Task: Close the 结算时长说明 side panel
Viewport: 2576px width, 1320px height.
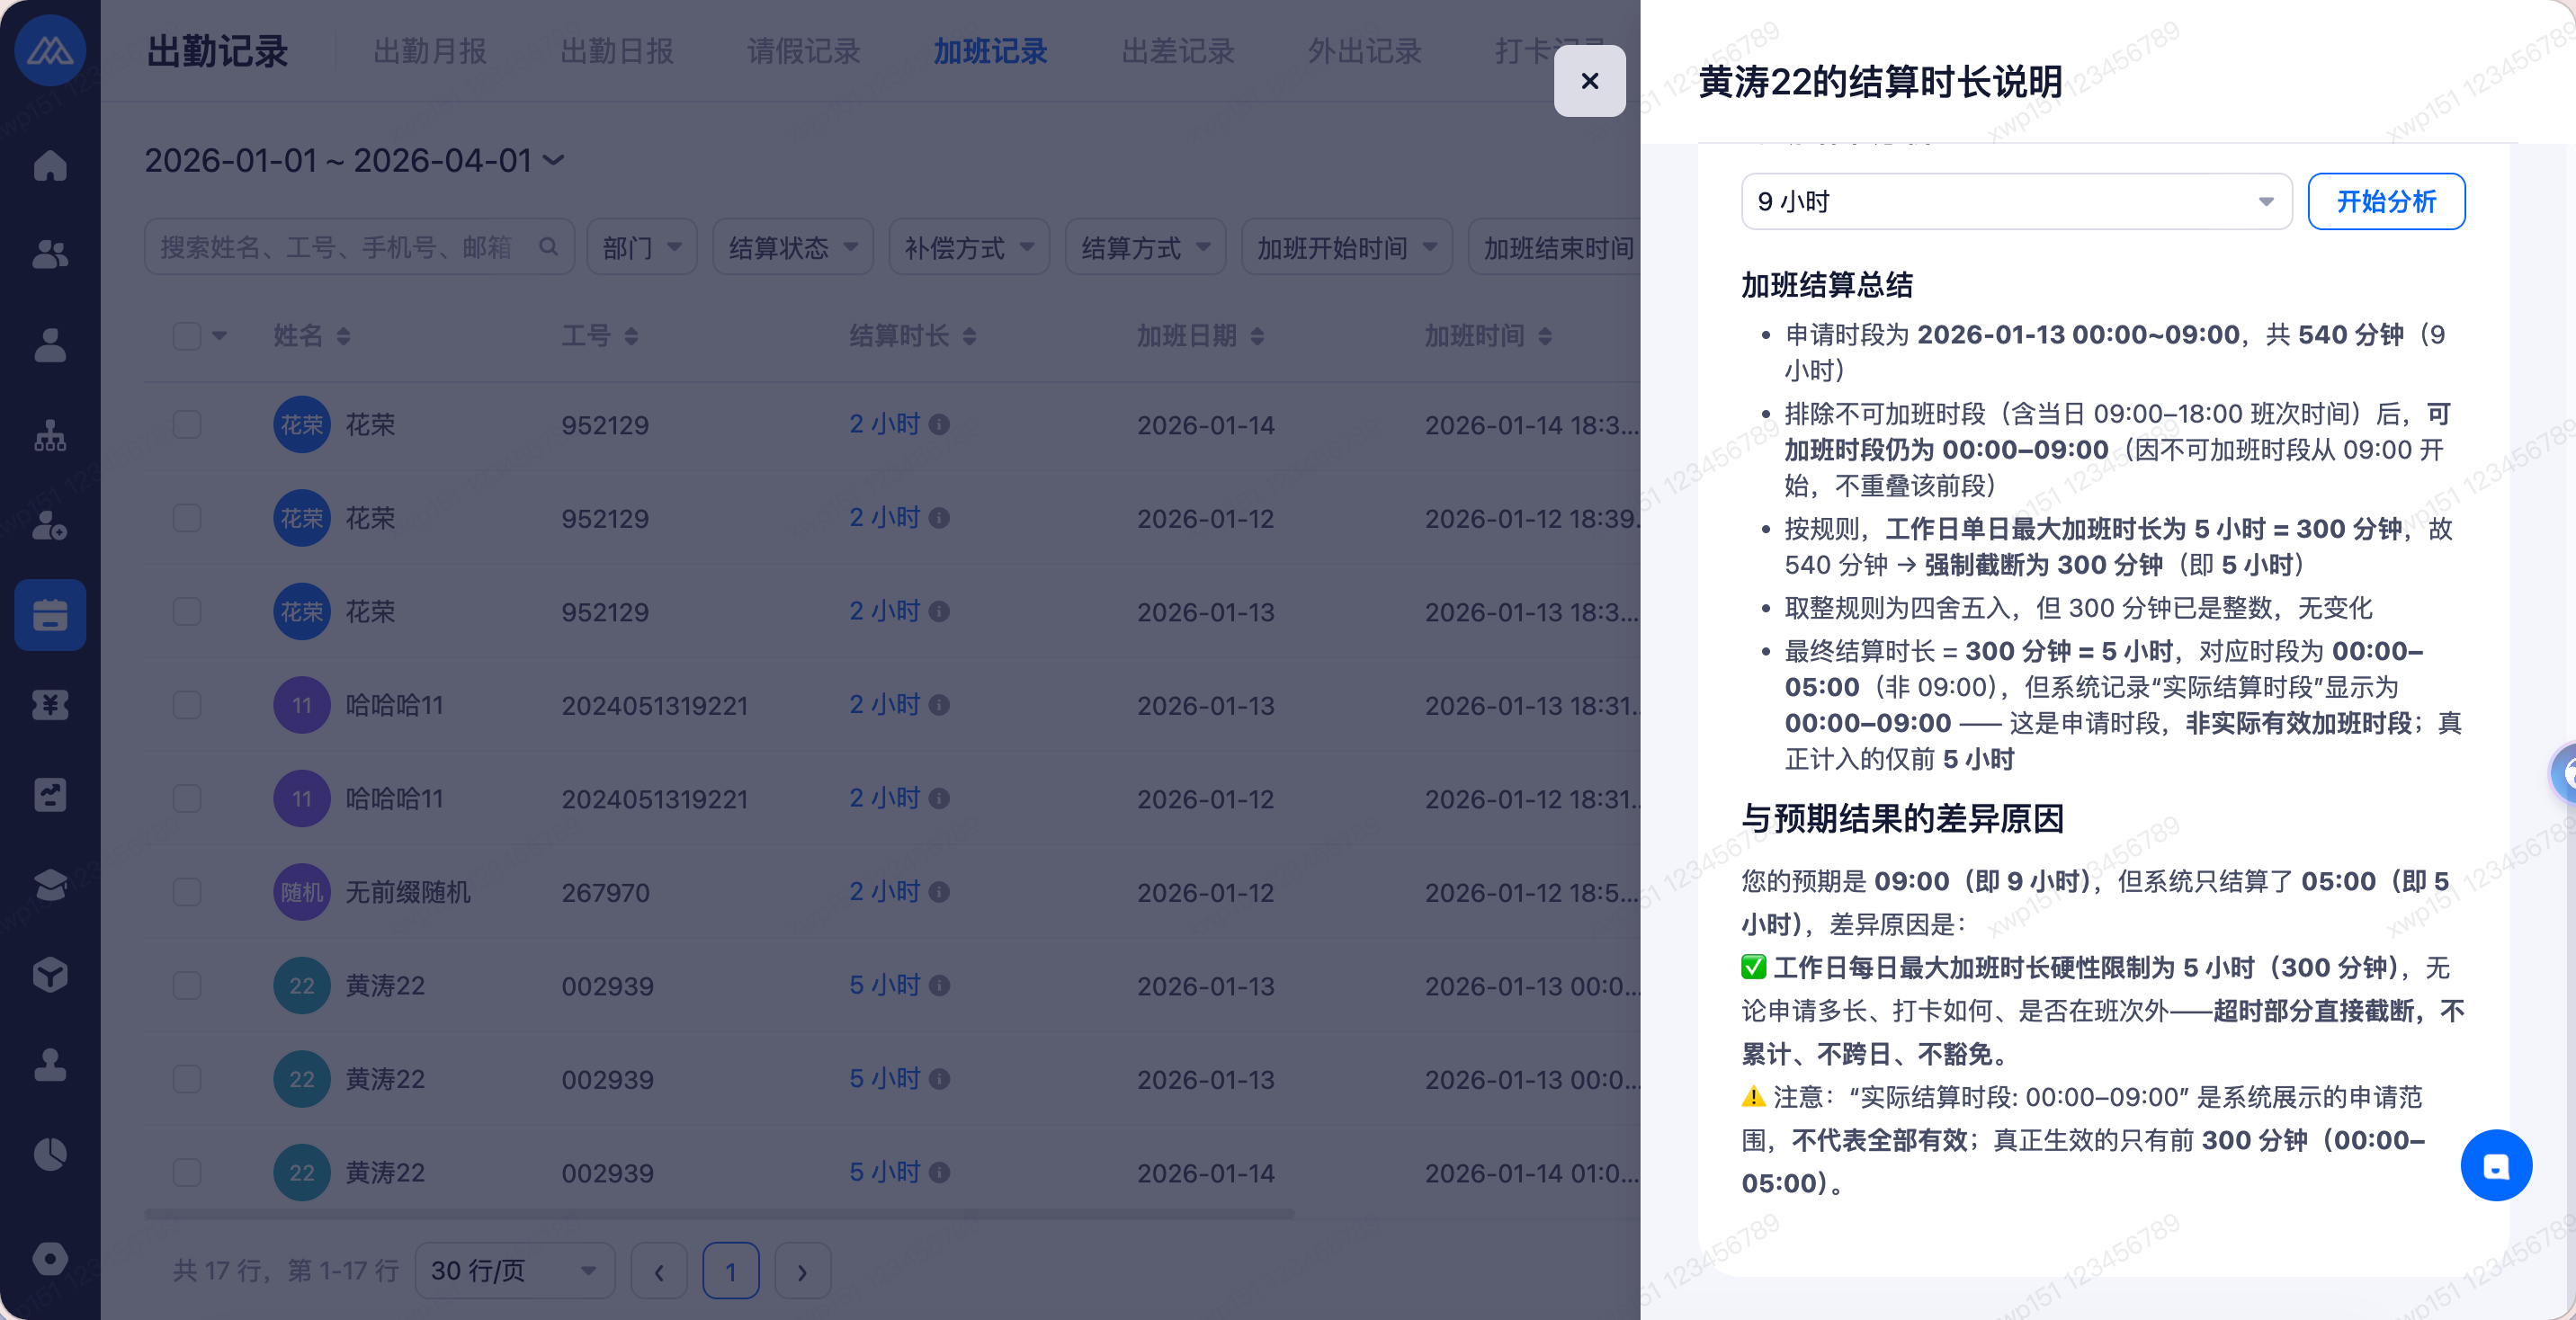Action: click(x=1589, y=81)
